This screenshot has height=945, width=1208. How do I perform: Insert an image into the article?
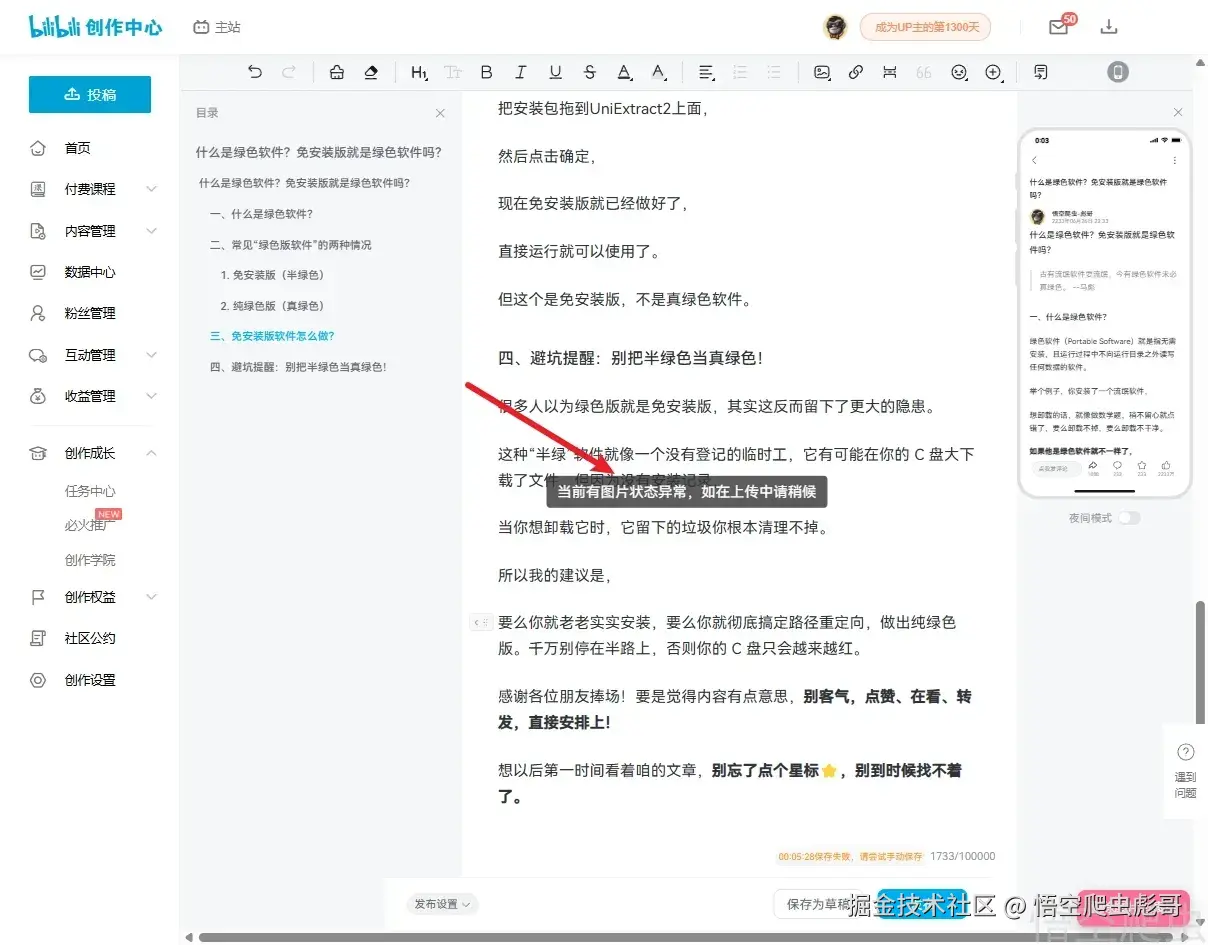pos(822,72)
